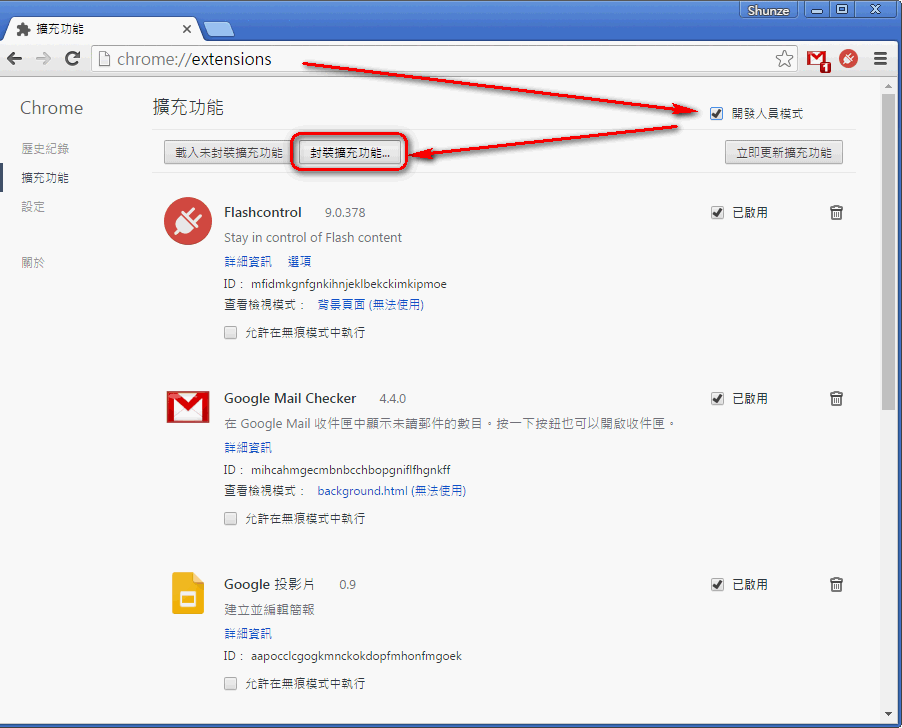Click 封裝擴充功能... button

point(350,152)
